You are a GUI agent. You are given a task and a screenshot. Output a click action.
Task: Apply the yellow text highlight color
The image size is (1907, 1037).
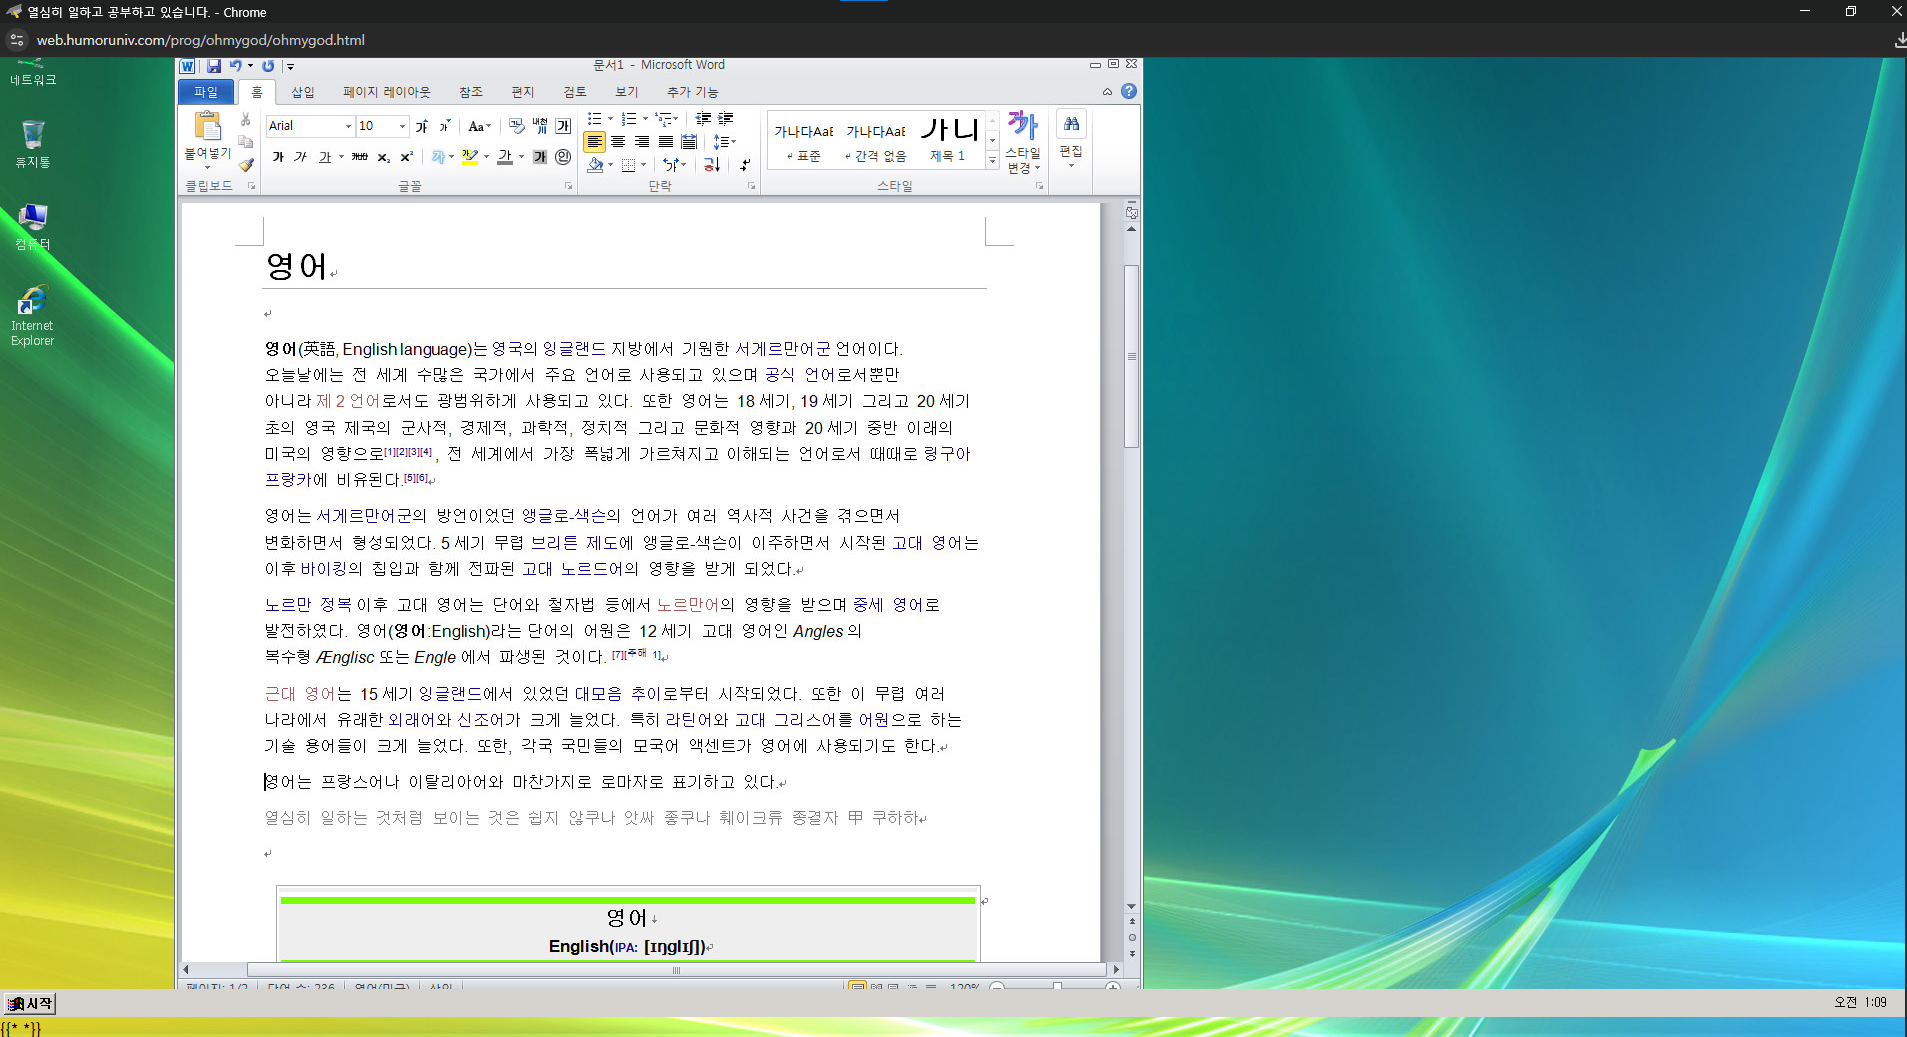click(469, 157)
